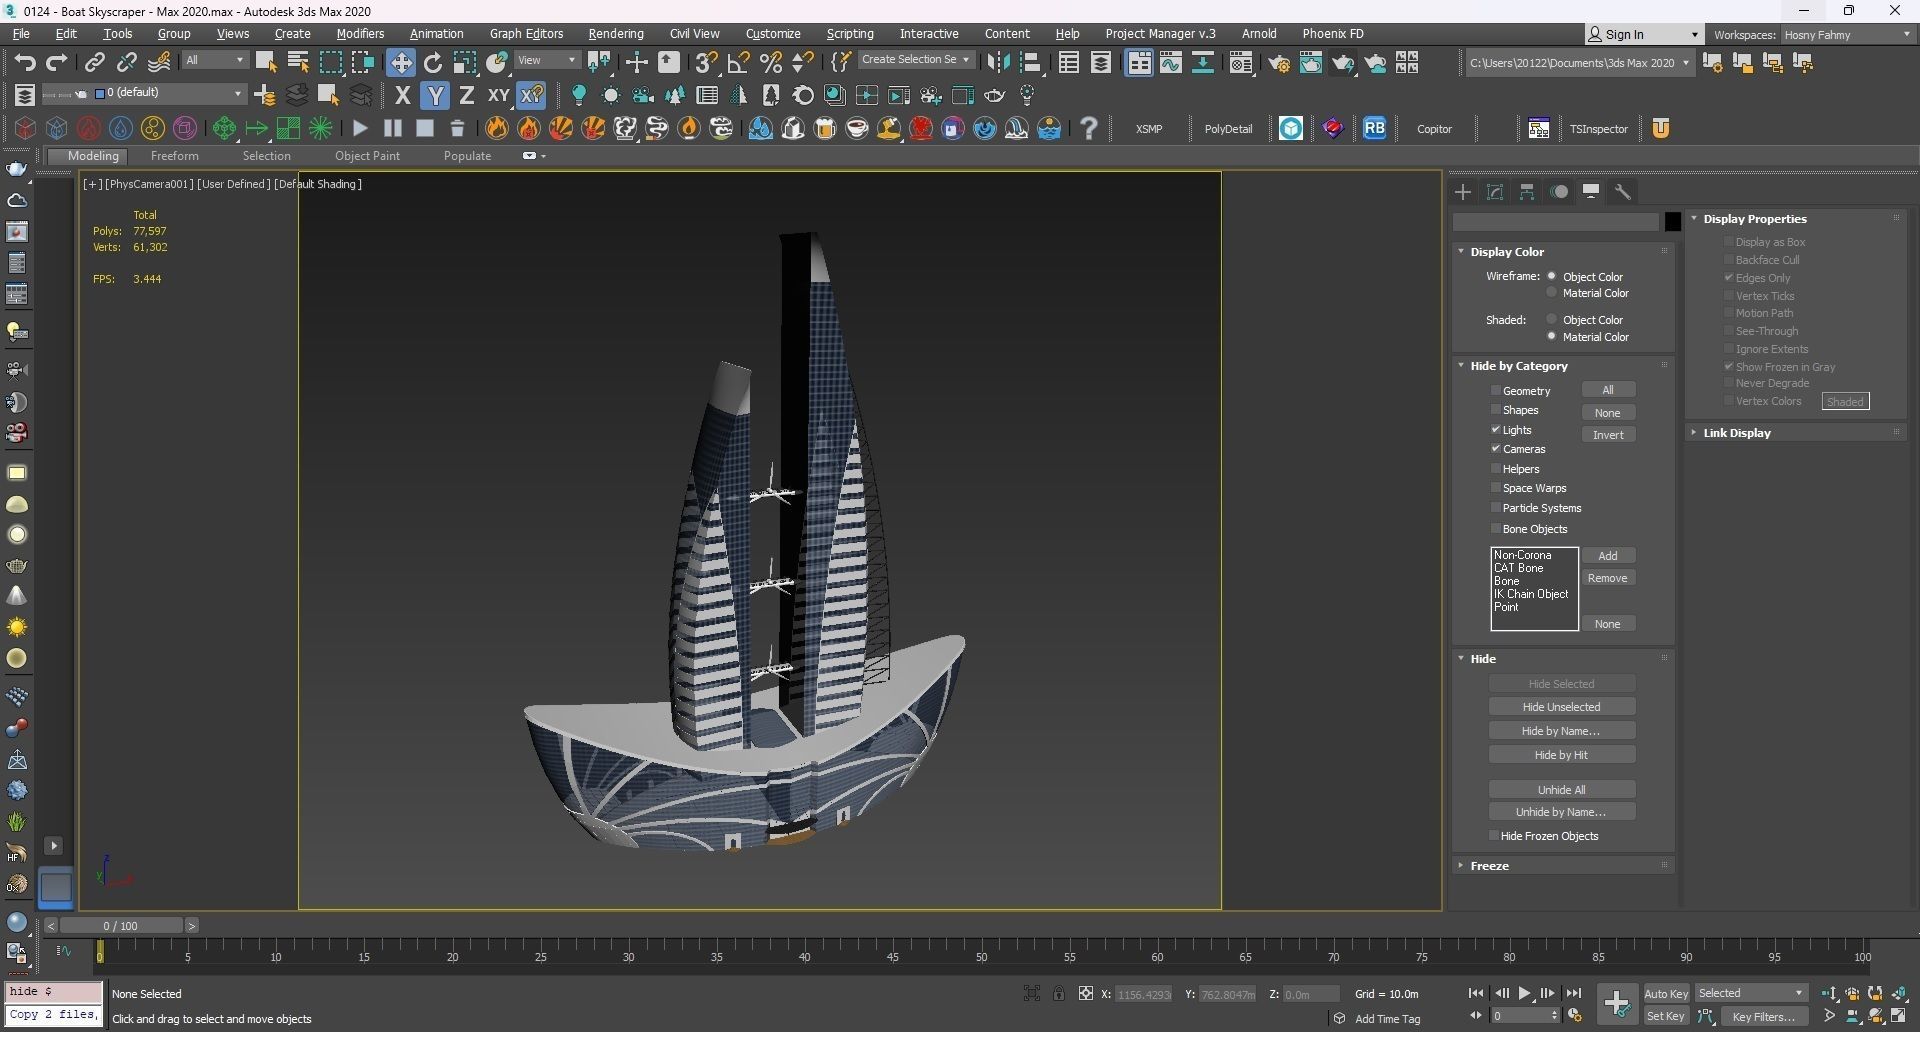Open the Rendering menu
Viewport: 1920px width, 1040px height.
point(616,34)
